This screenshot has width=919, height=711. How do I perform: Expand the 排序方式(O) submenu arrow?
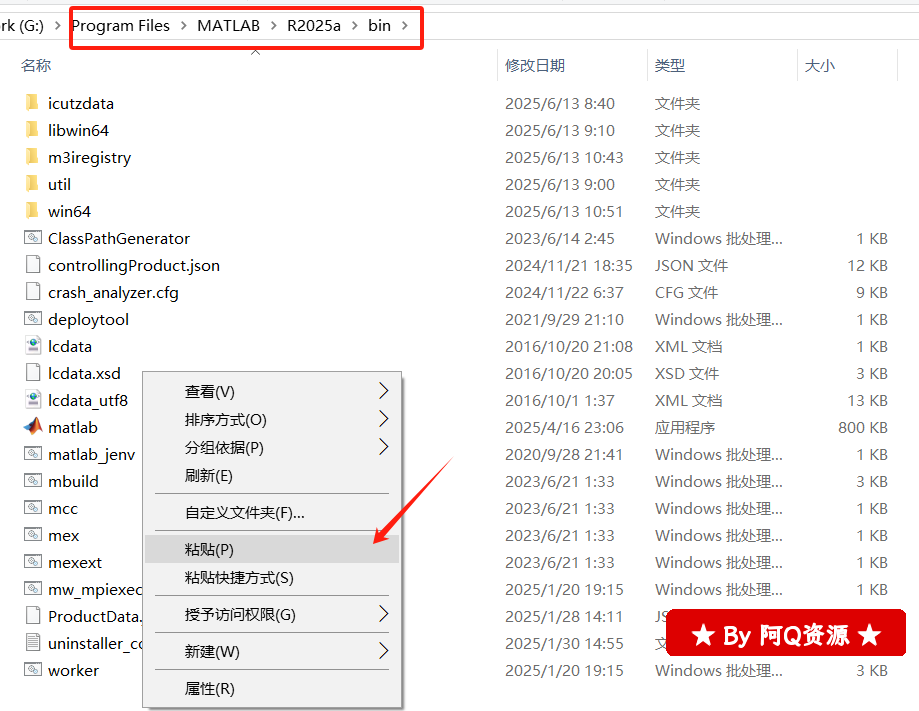click(384, 419)
